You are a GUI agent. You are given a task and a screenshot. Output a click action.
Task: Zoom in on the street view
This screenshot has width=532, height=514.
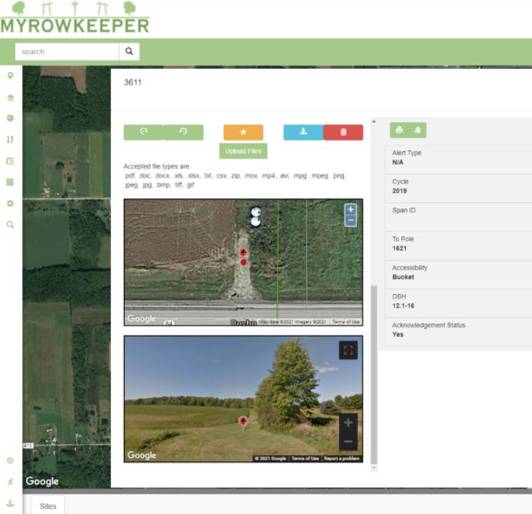coord(348,423)
